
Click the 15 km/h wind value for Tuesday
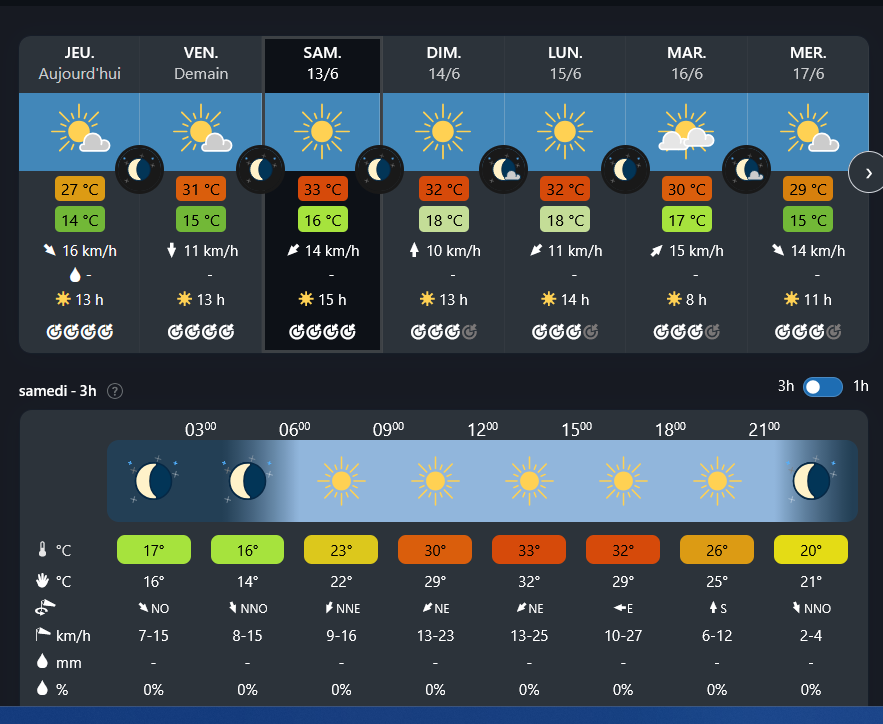(696, 251)
